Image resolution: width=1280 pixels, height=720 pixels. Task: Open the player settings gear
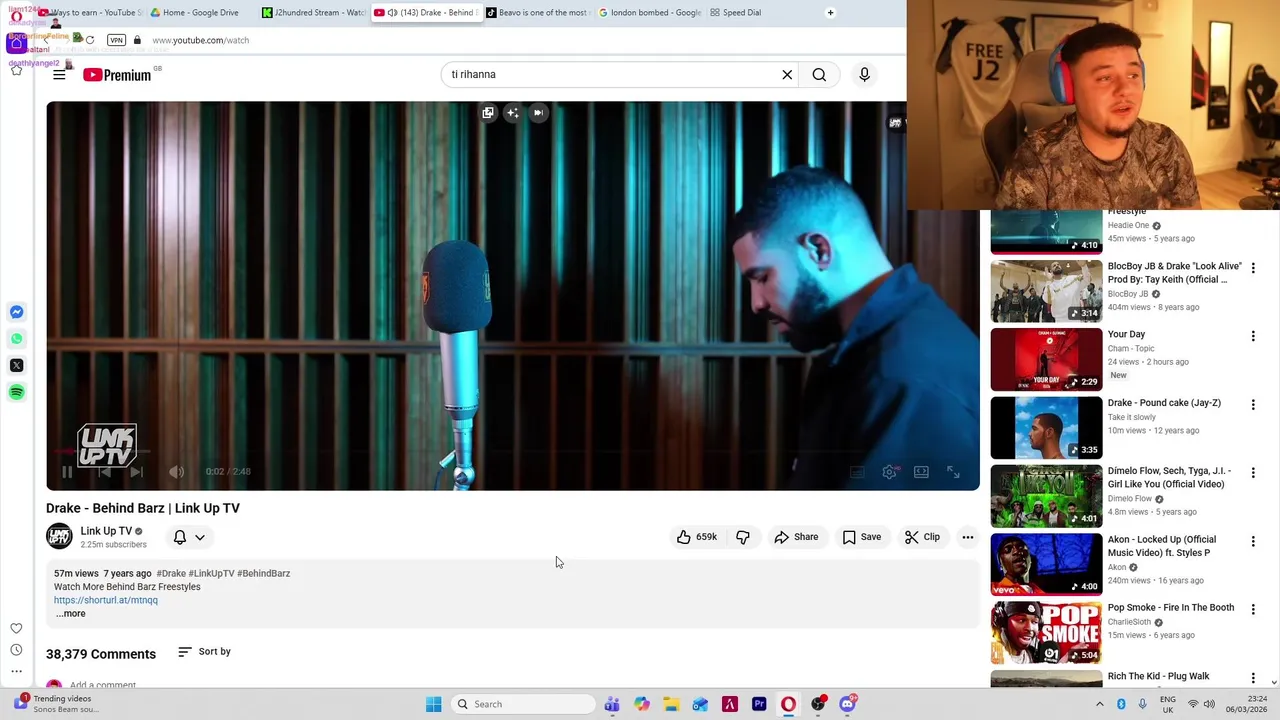click(x=889, y=472)
